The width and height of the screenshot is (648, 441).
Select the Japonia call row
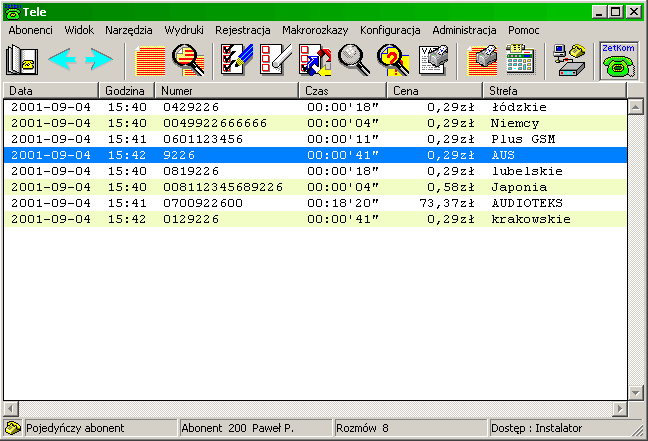point(315,187)
